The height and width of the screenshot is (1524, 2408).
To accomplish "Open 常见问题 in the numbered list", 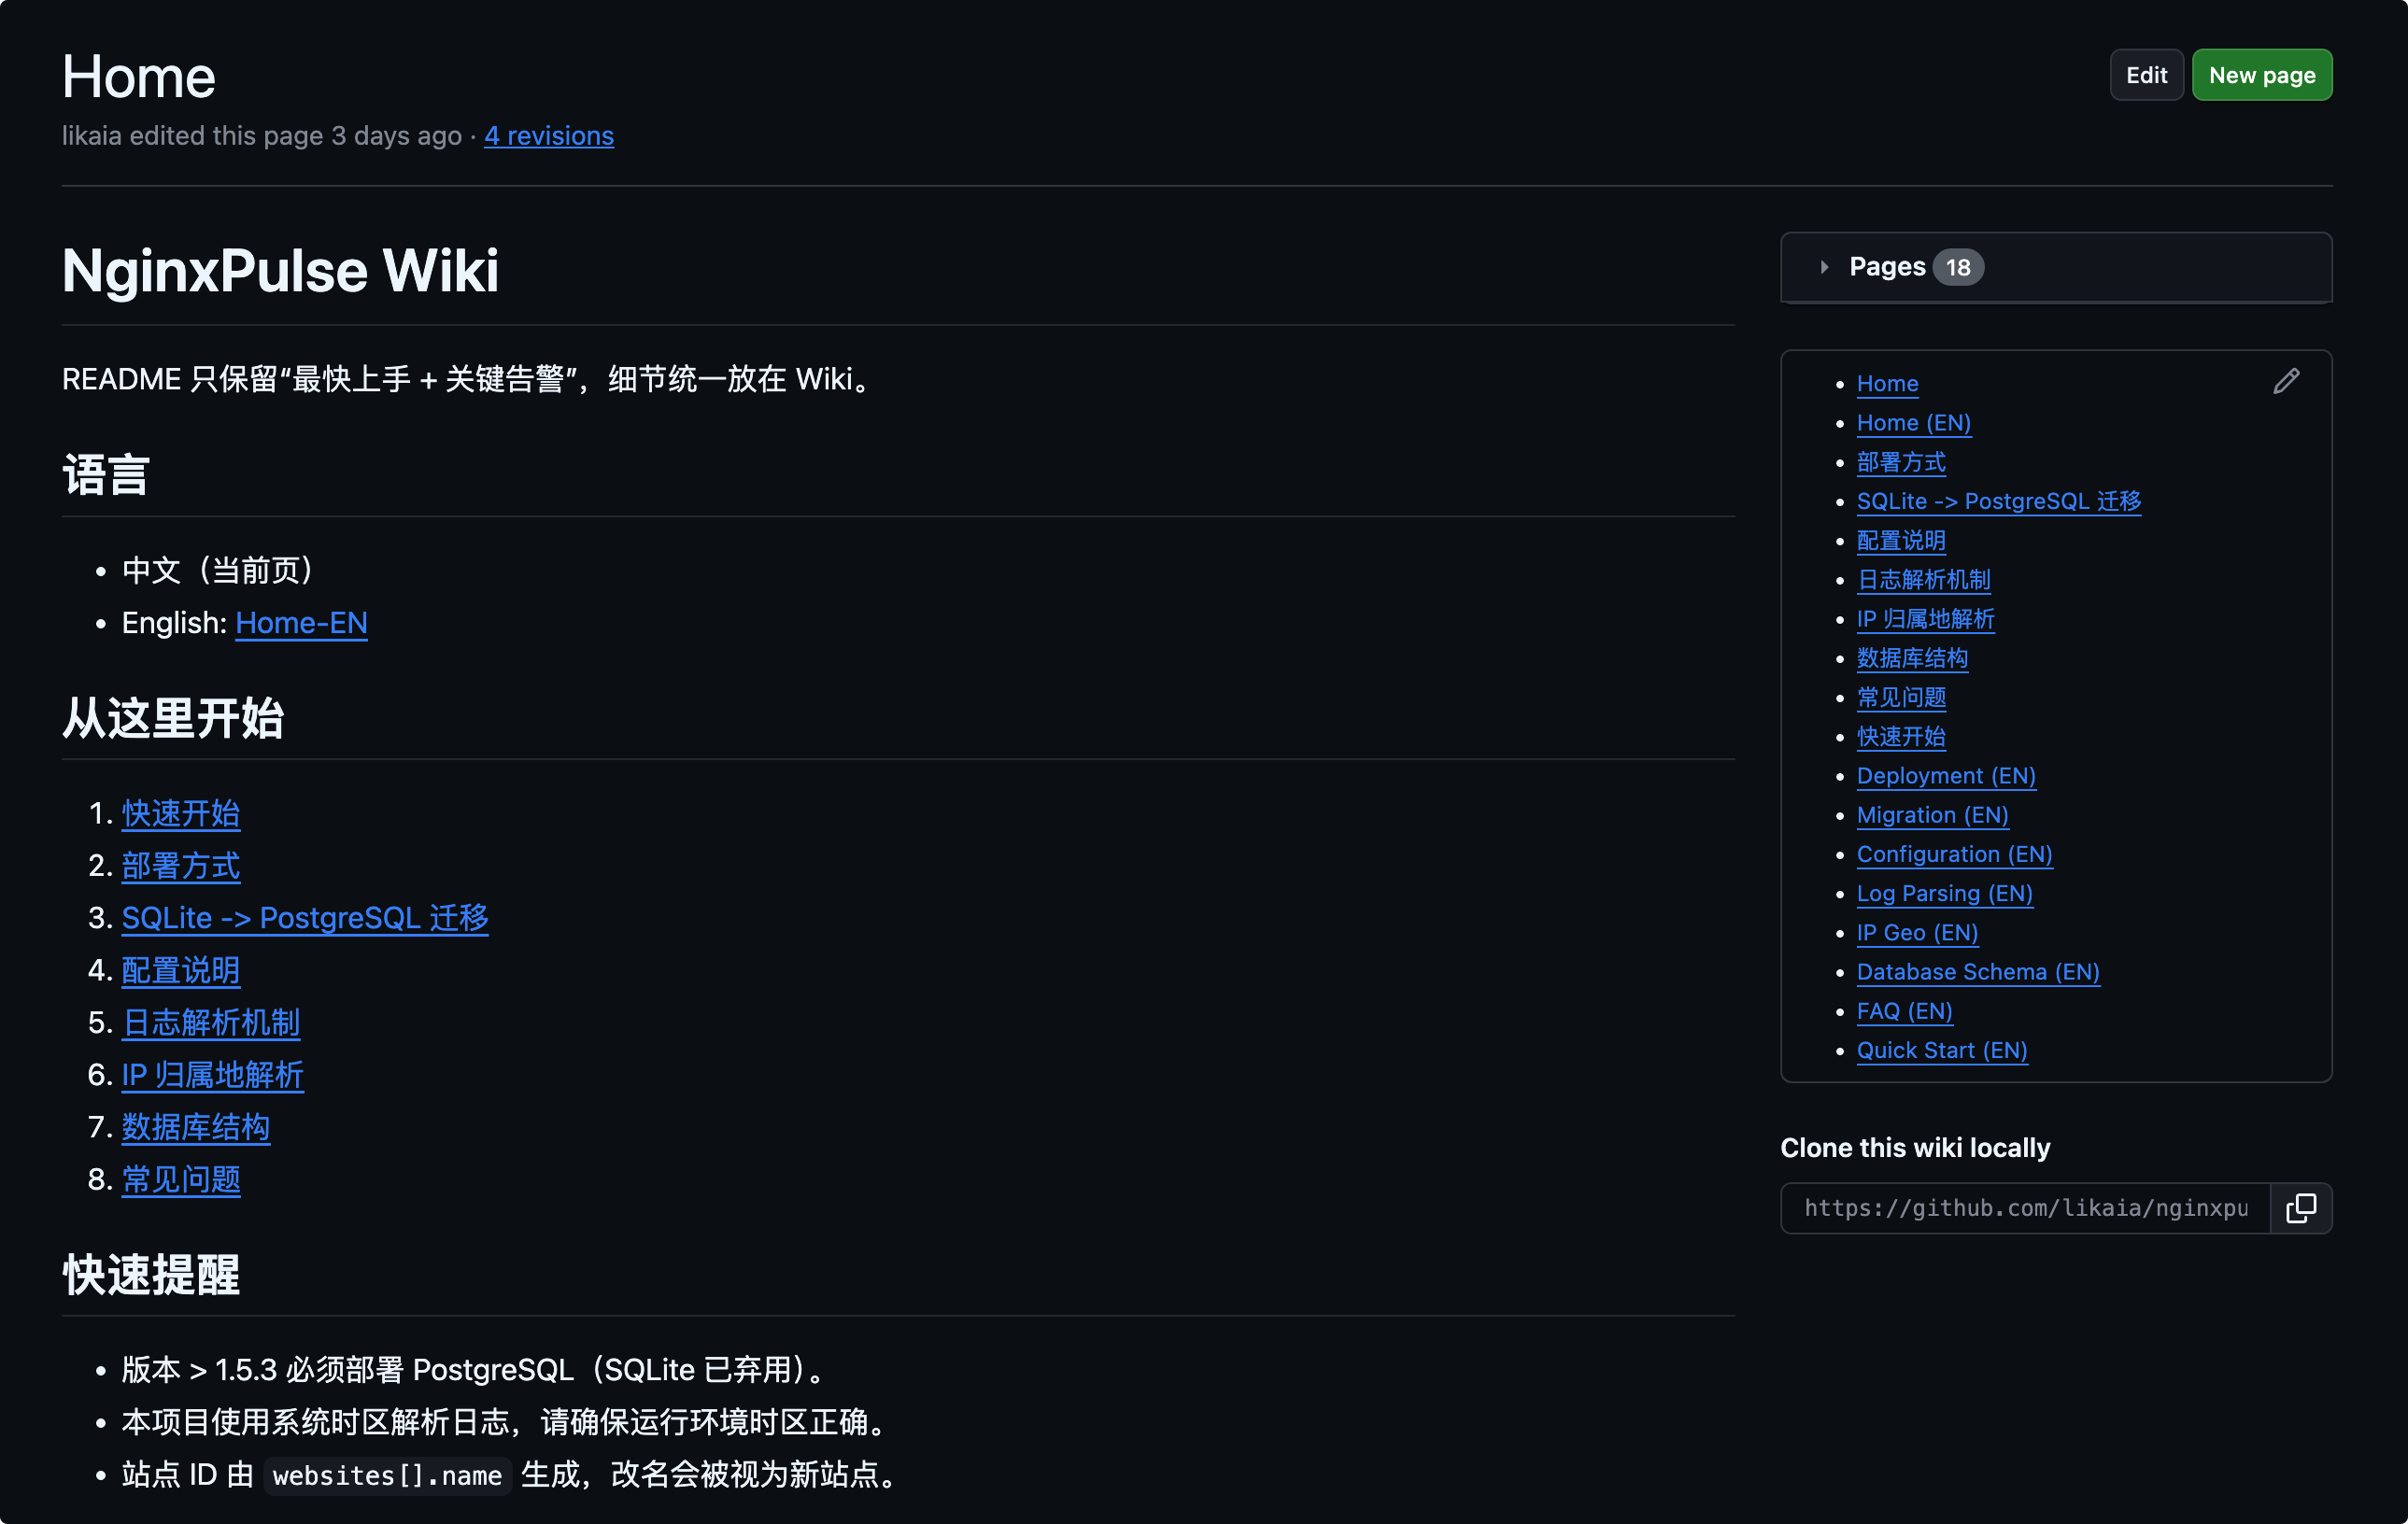I will (180, 1179).
